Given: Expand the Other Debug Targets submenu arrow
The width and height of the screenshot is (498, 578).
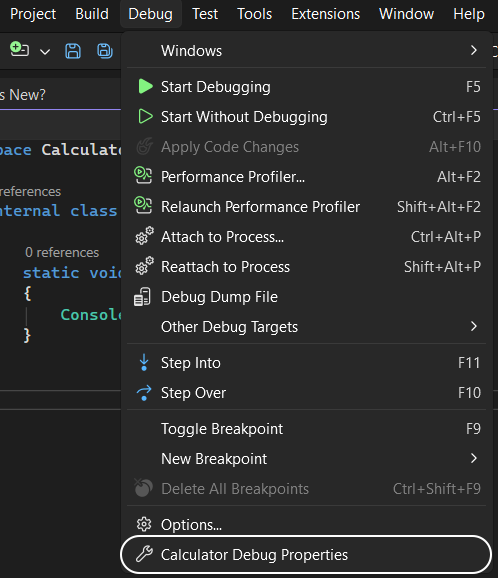Looking at the screenshot, I should pyautogui.click(x=474, y=326).
